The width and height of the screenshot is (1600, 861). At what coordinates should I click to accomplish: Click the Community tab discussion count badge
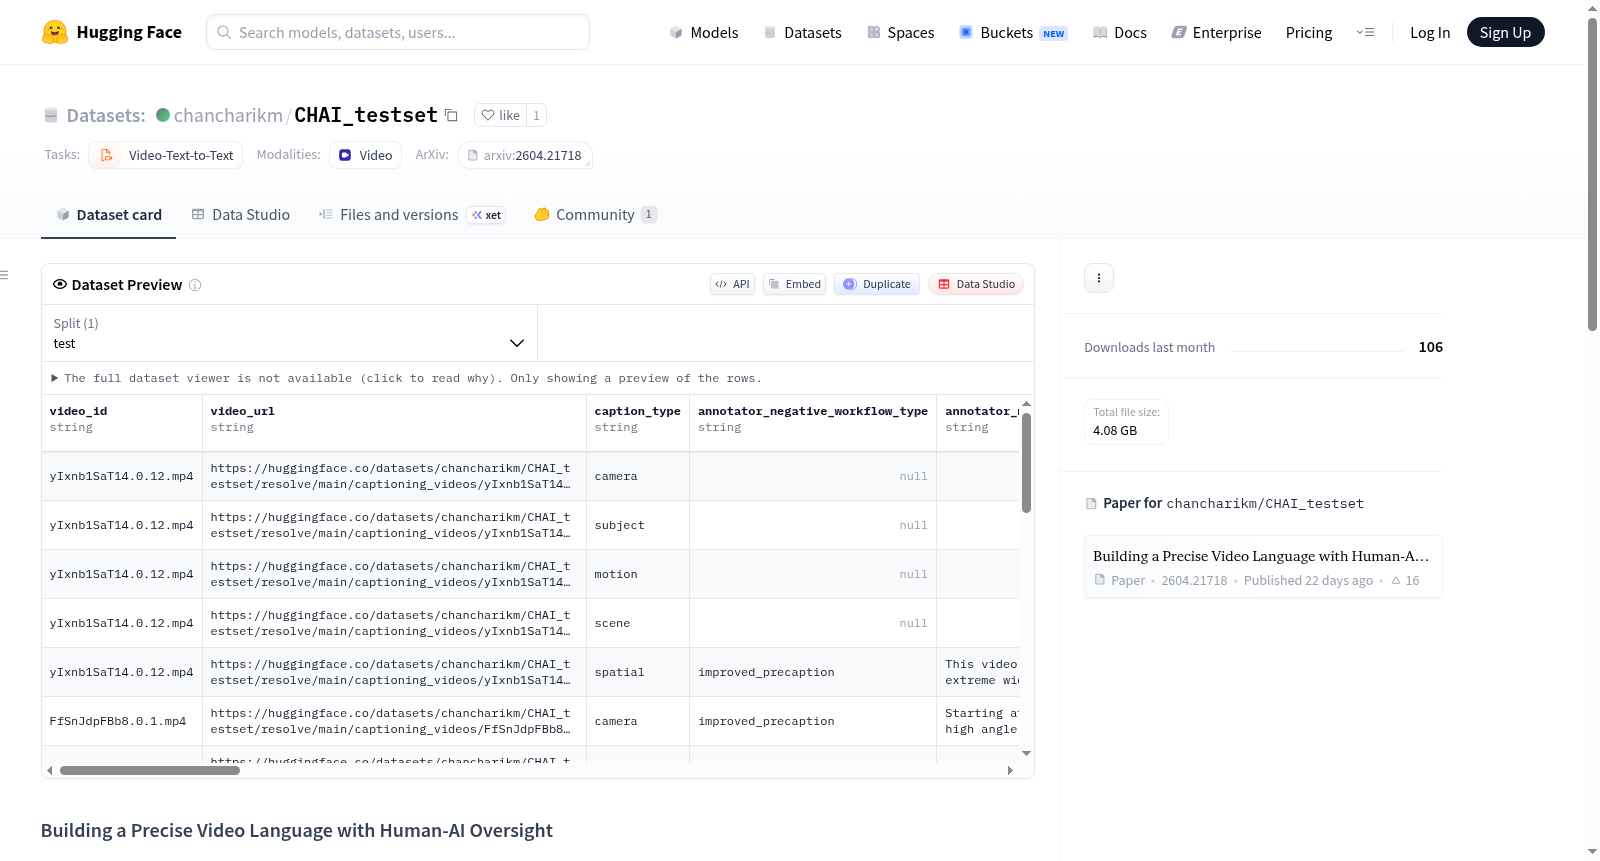[x=649, y=215]
